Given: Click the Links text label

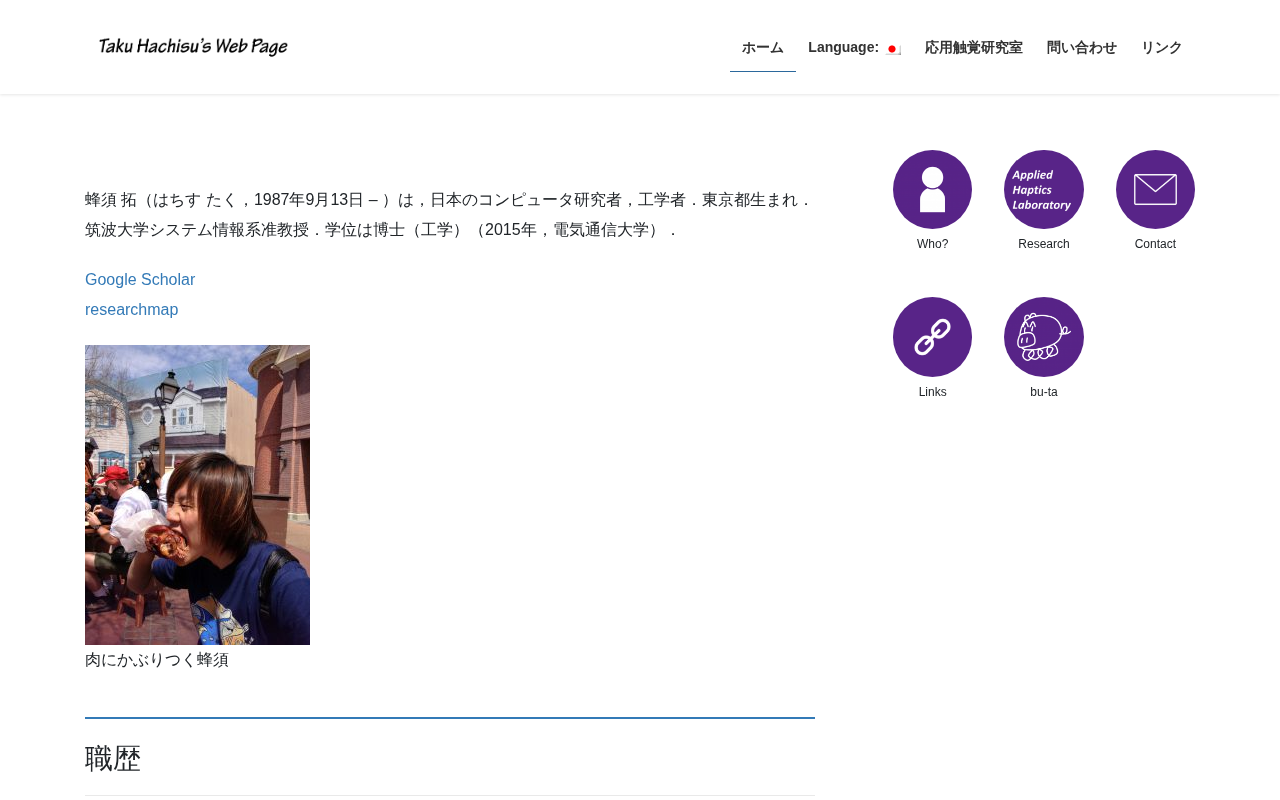Looking at the screenshot, I should (932, 392).
